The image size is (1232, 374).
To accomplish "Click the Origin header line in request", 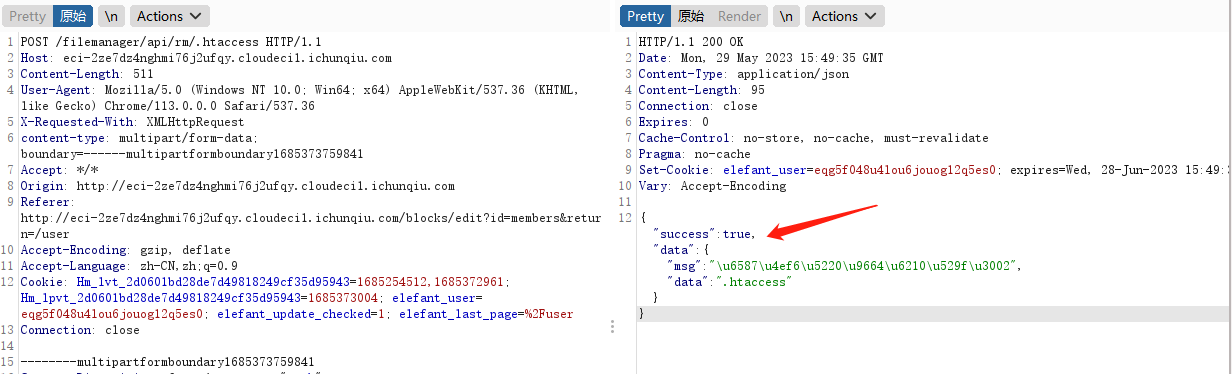I will click(x=238, y=186).
